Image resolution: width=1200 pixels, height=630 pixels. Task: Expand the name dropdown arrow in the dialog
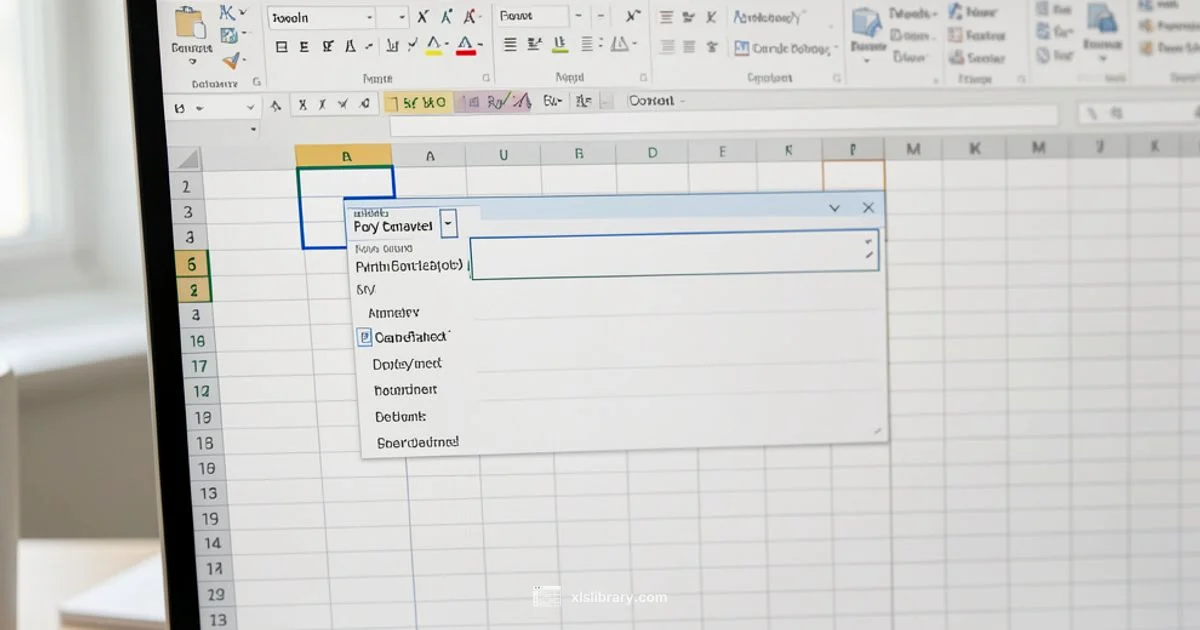448,224
